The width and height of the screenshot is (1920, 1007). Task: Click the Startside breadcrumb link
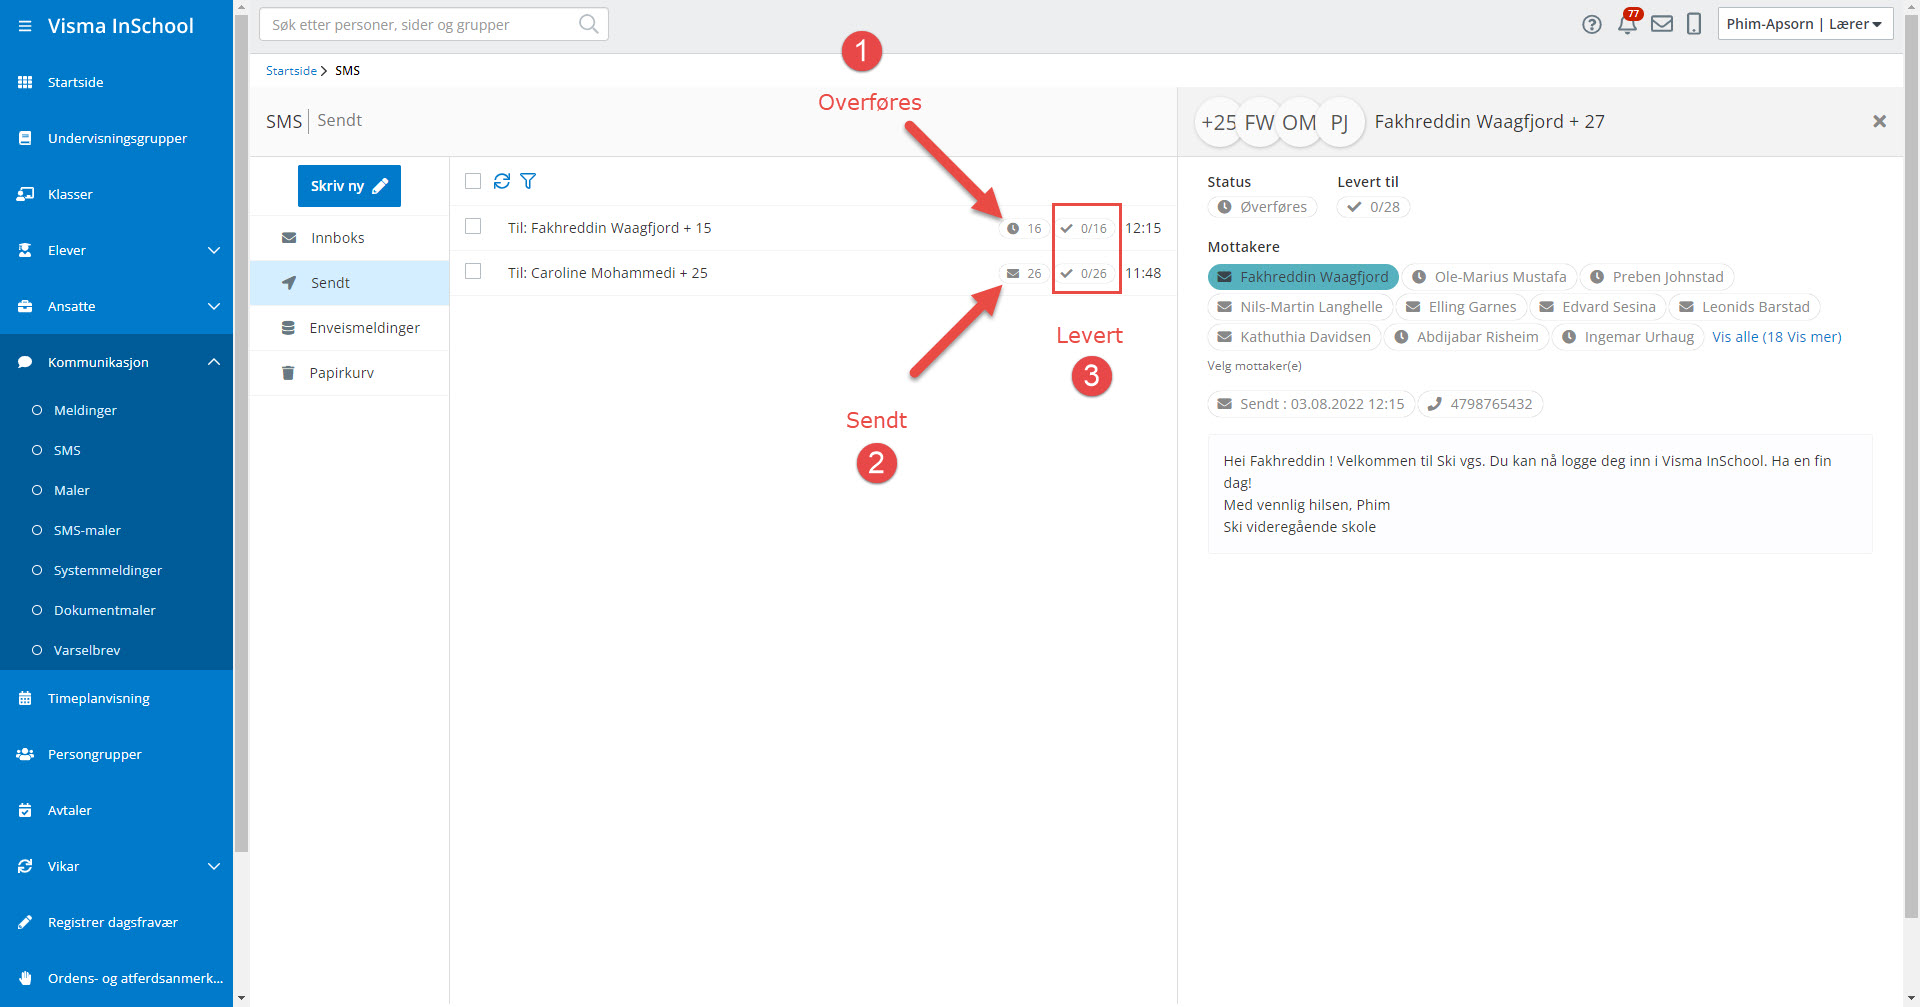[291, 71]
